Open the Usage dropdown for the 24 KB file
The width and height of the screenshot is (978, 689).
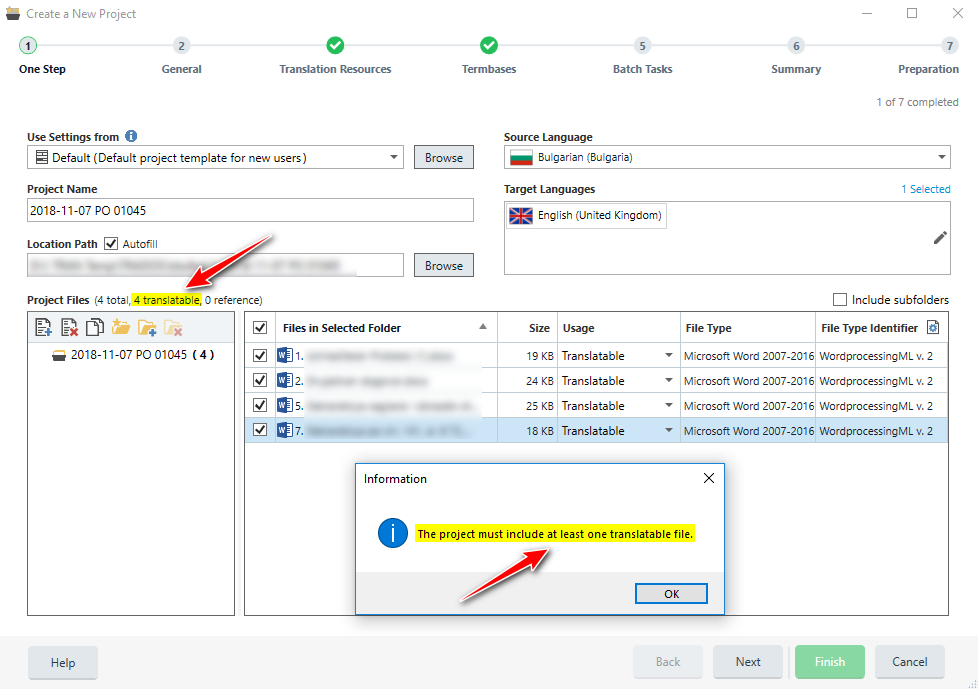coord(669,380)
